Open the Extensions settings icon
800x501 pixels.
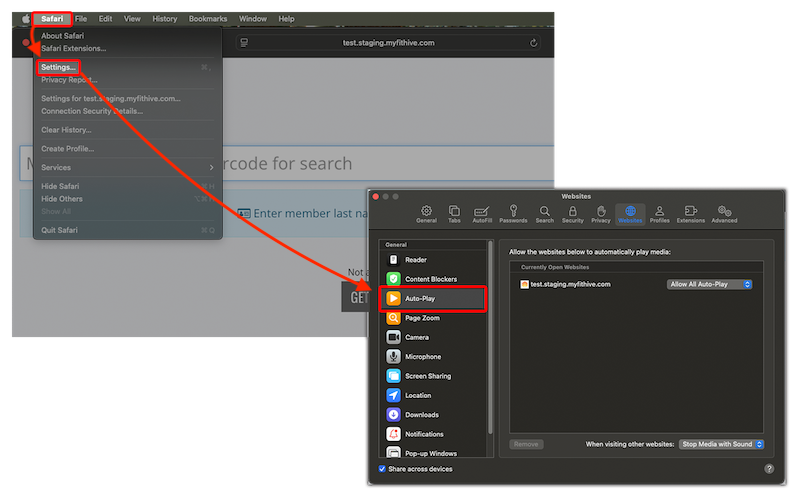[690, 213]
